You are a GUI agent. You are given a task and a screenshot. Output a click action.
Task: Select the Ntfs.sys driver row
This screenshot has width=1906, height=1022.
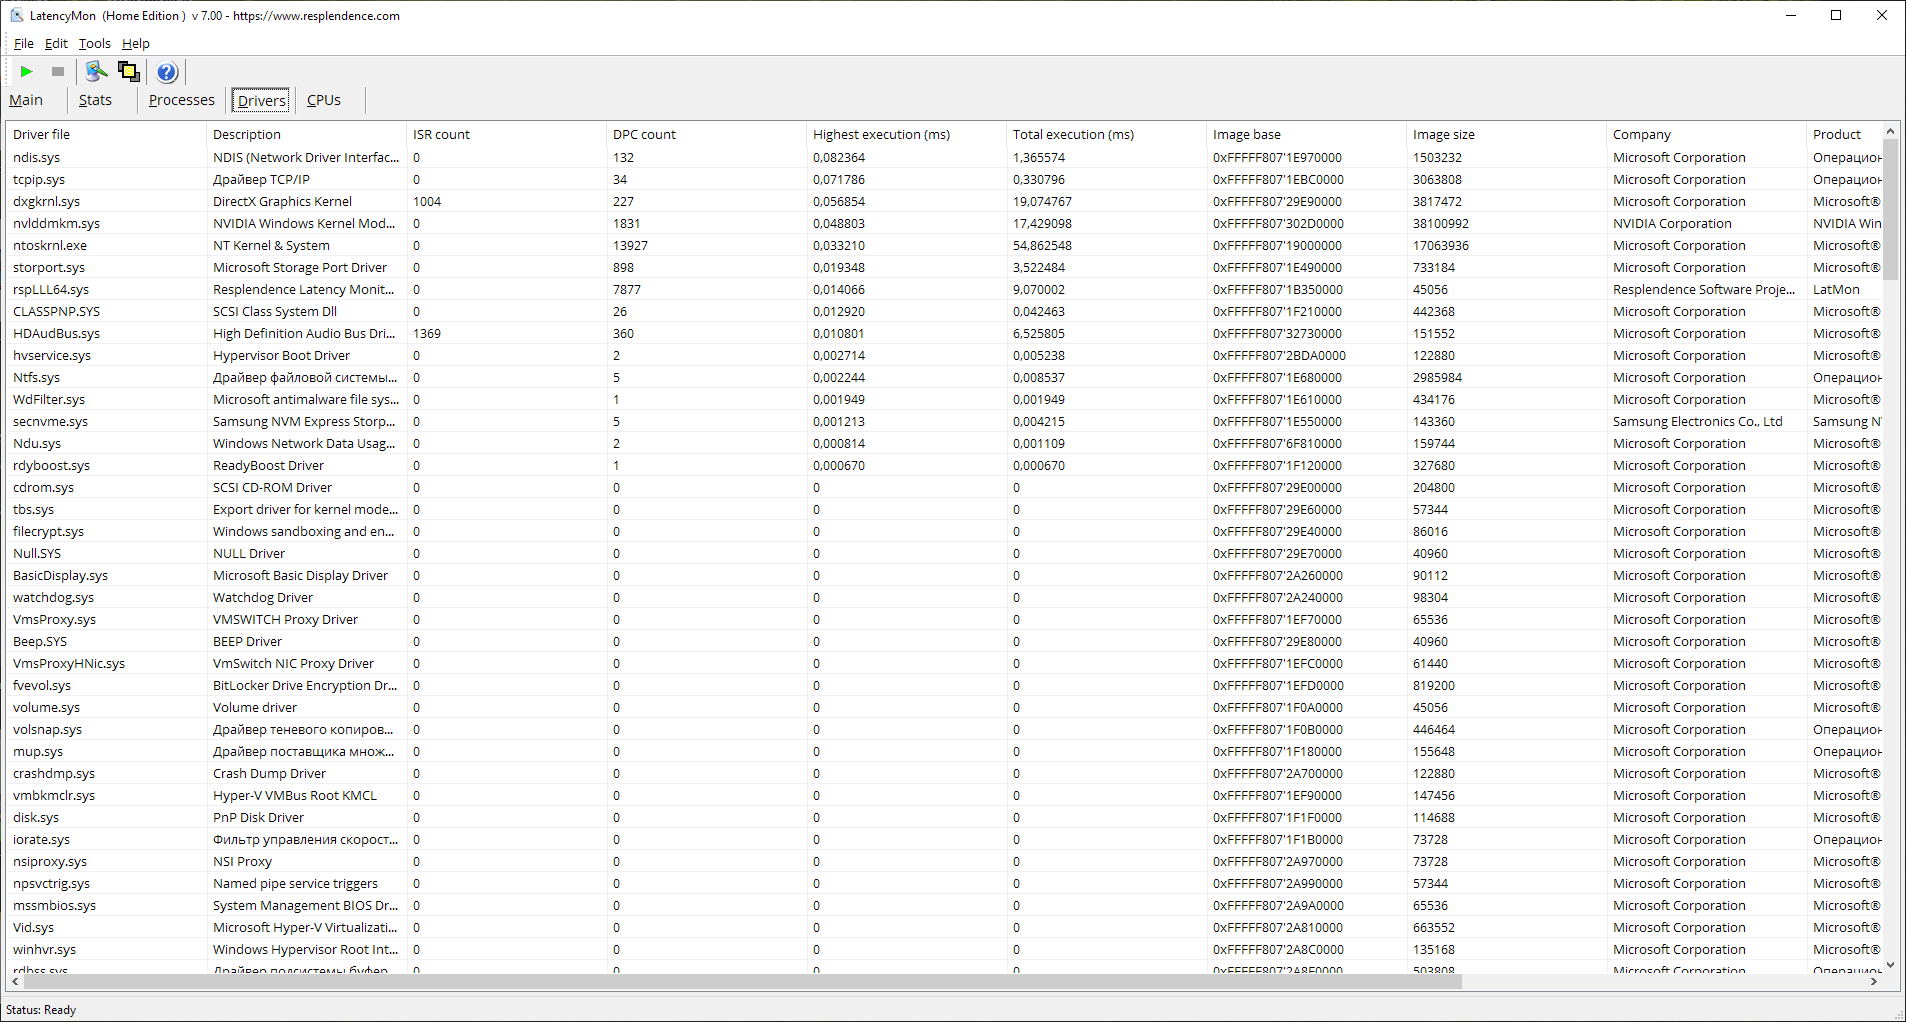944,377
